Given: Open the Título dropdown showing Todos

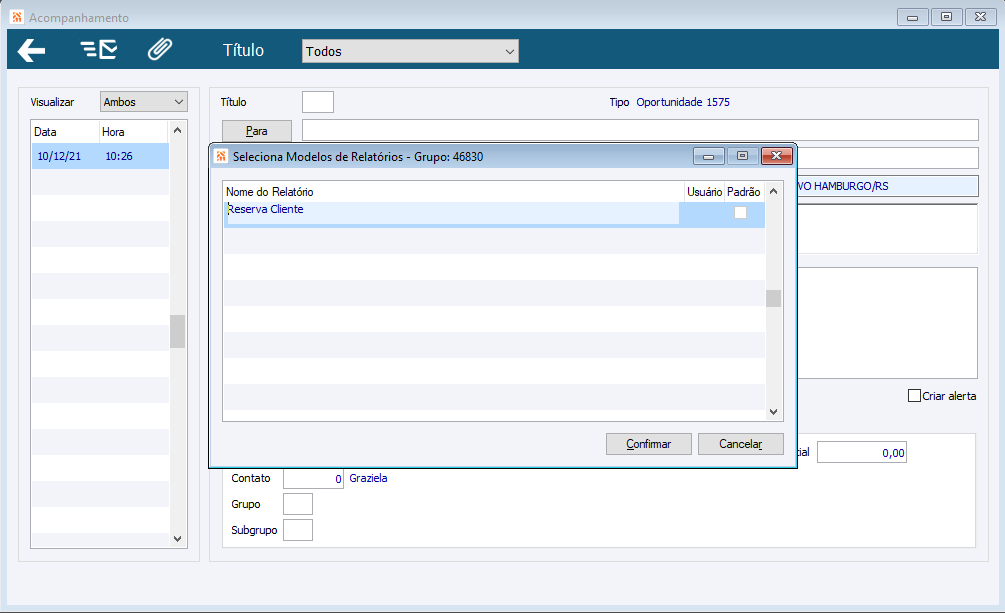Looking at the screenshot, I should pos(410,51).
